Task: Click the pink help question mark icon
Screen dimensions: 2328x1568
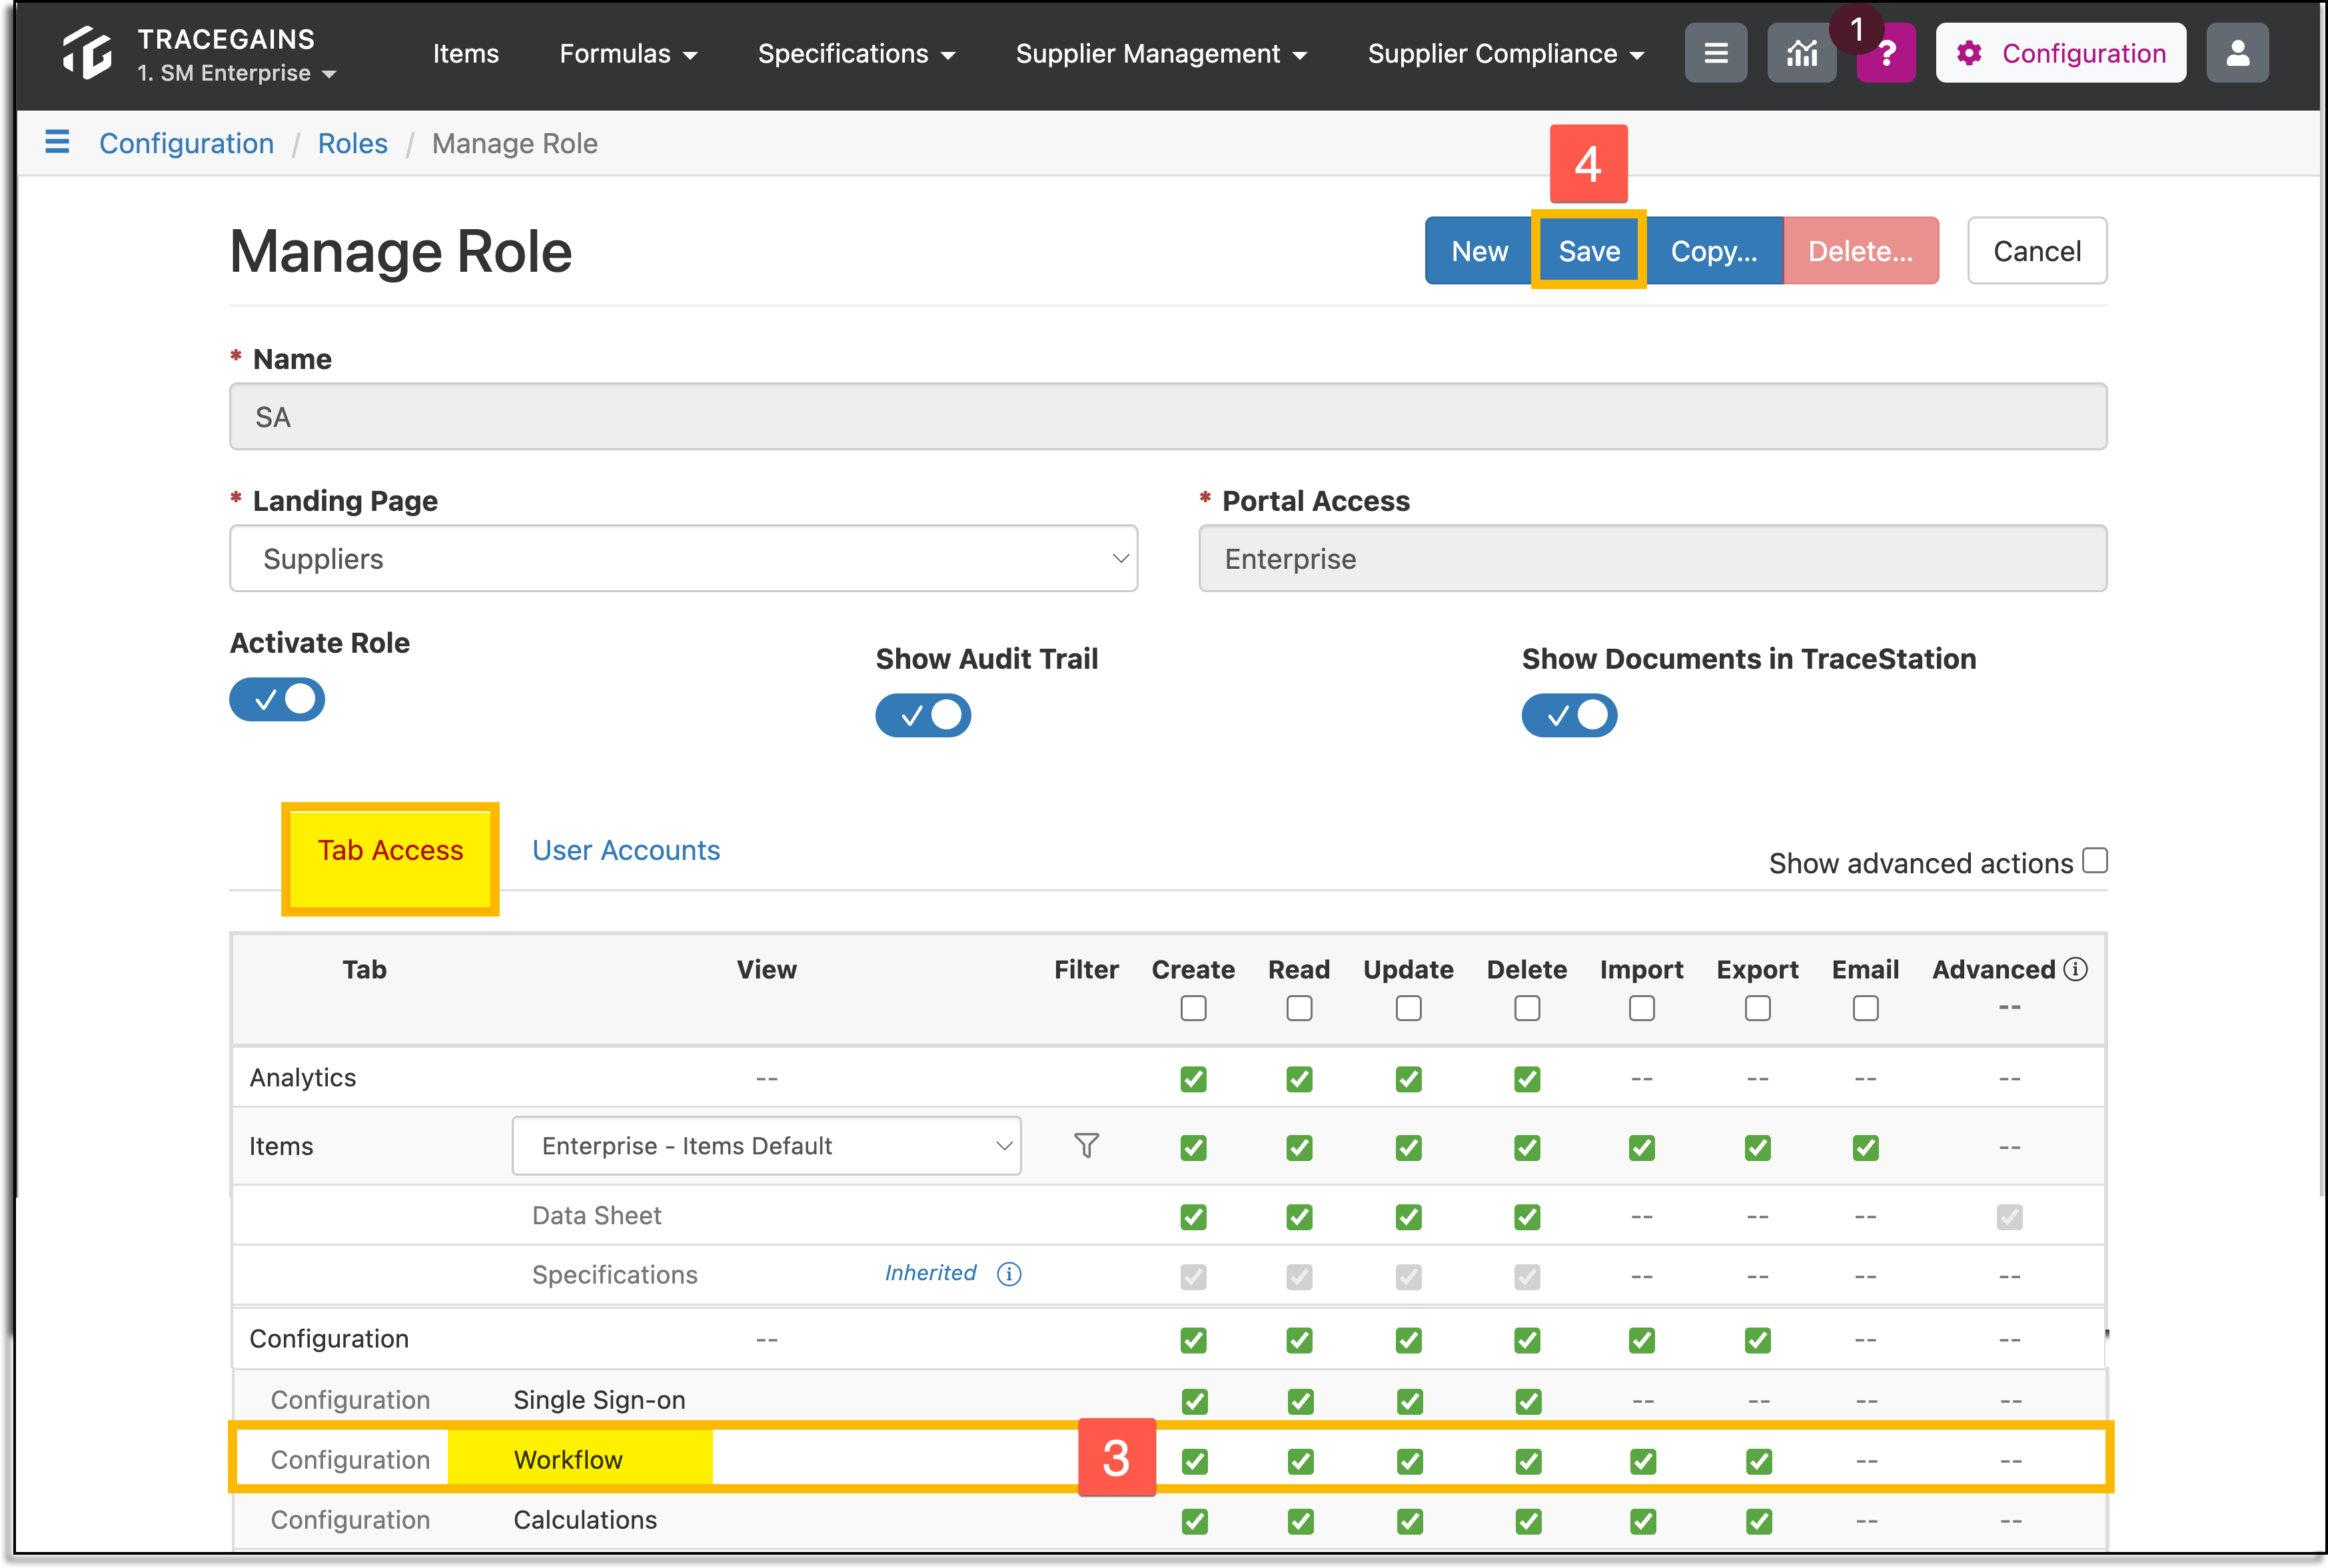Action: [x=1886, y=53]
